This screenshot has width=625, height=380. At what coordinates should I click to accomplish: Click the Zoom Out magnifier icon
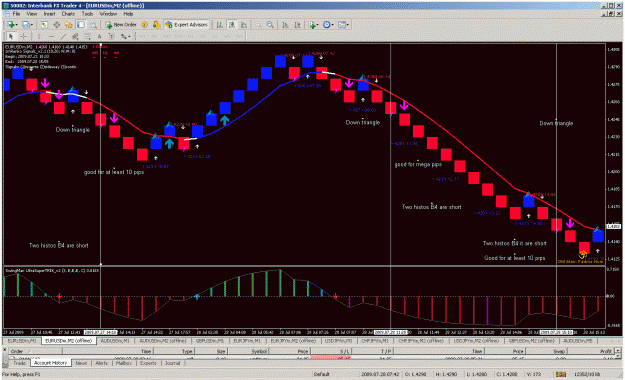[x=270, y=25]
